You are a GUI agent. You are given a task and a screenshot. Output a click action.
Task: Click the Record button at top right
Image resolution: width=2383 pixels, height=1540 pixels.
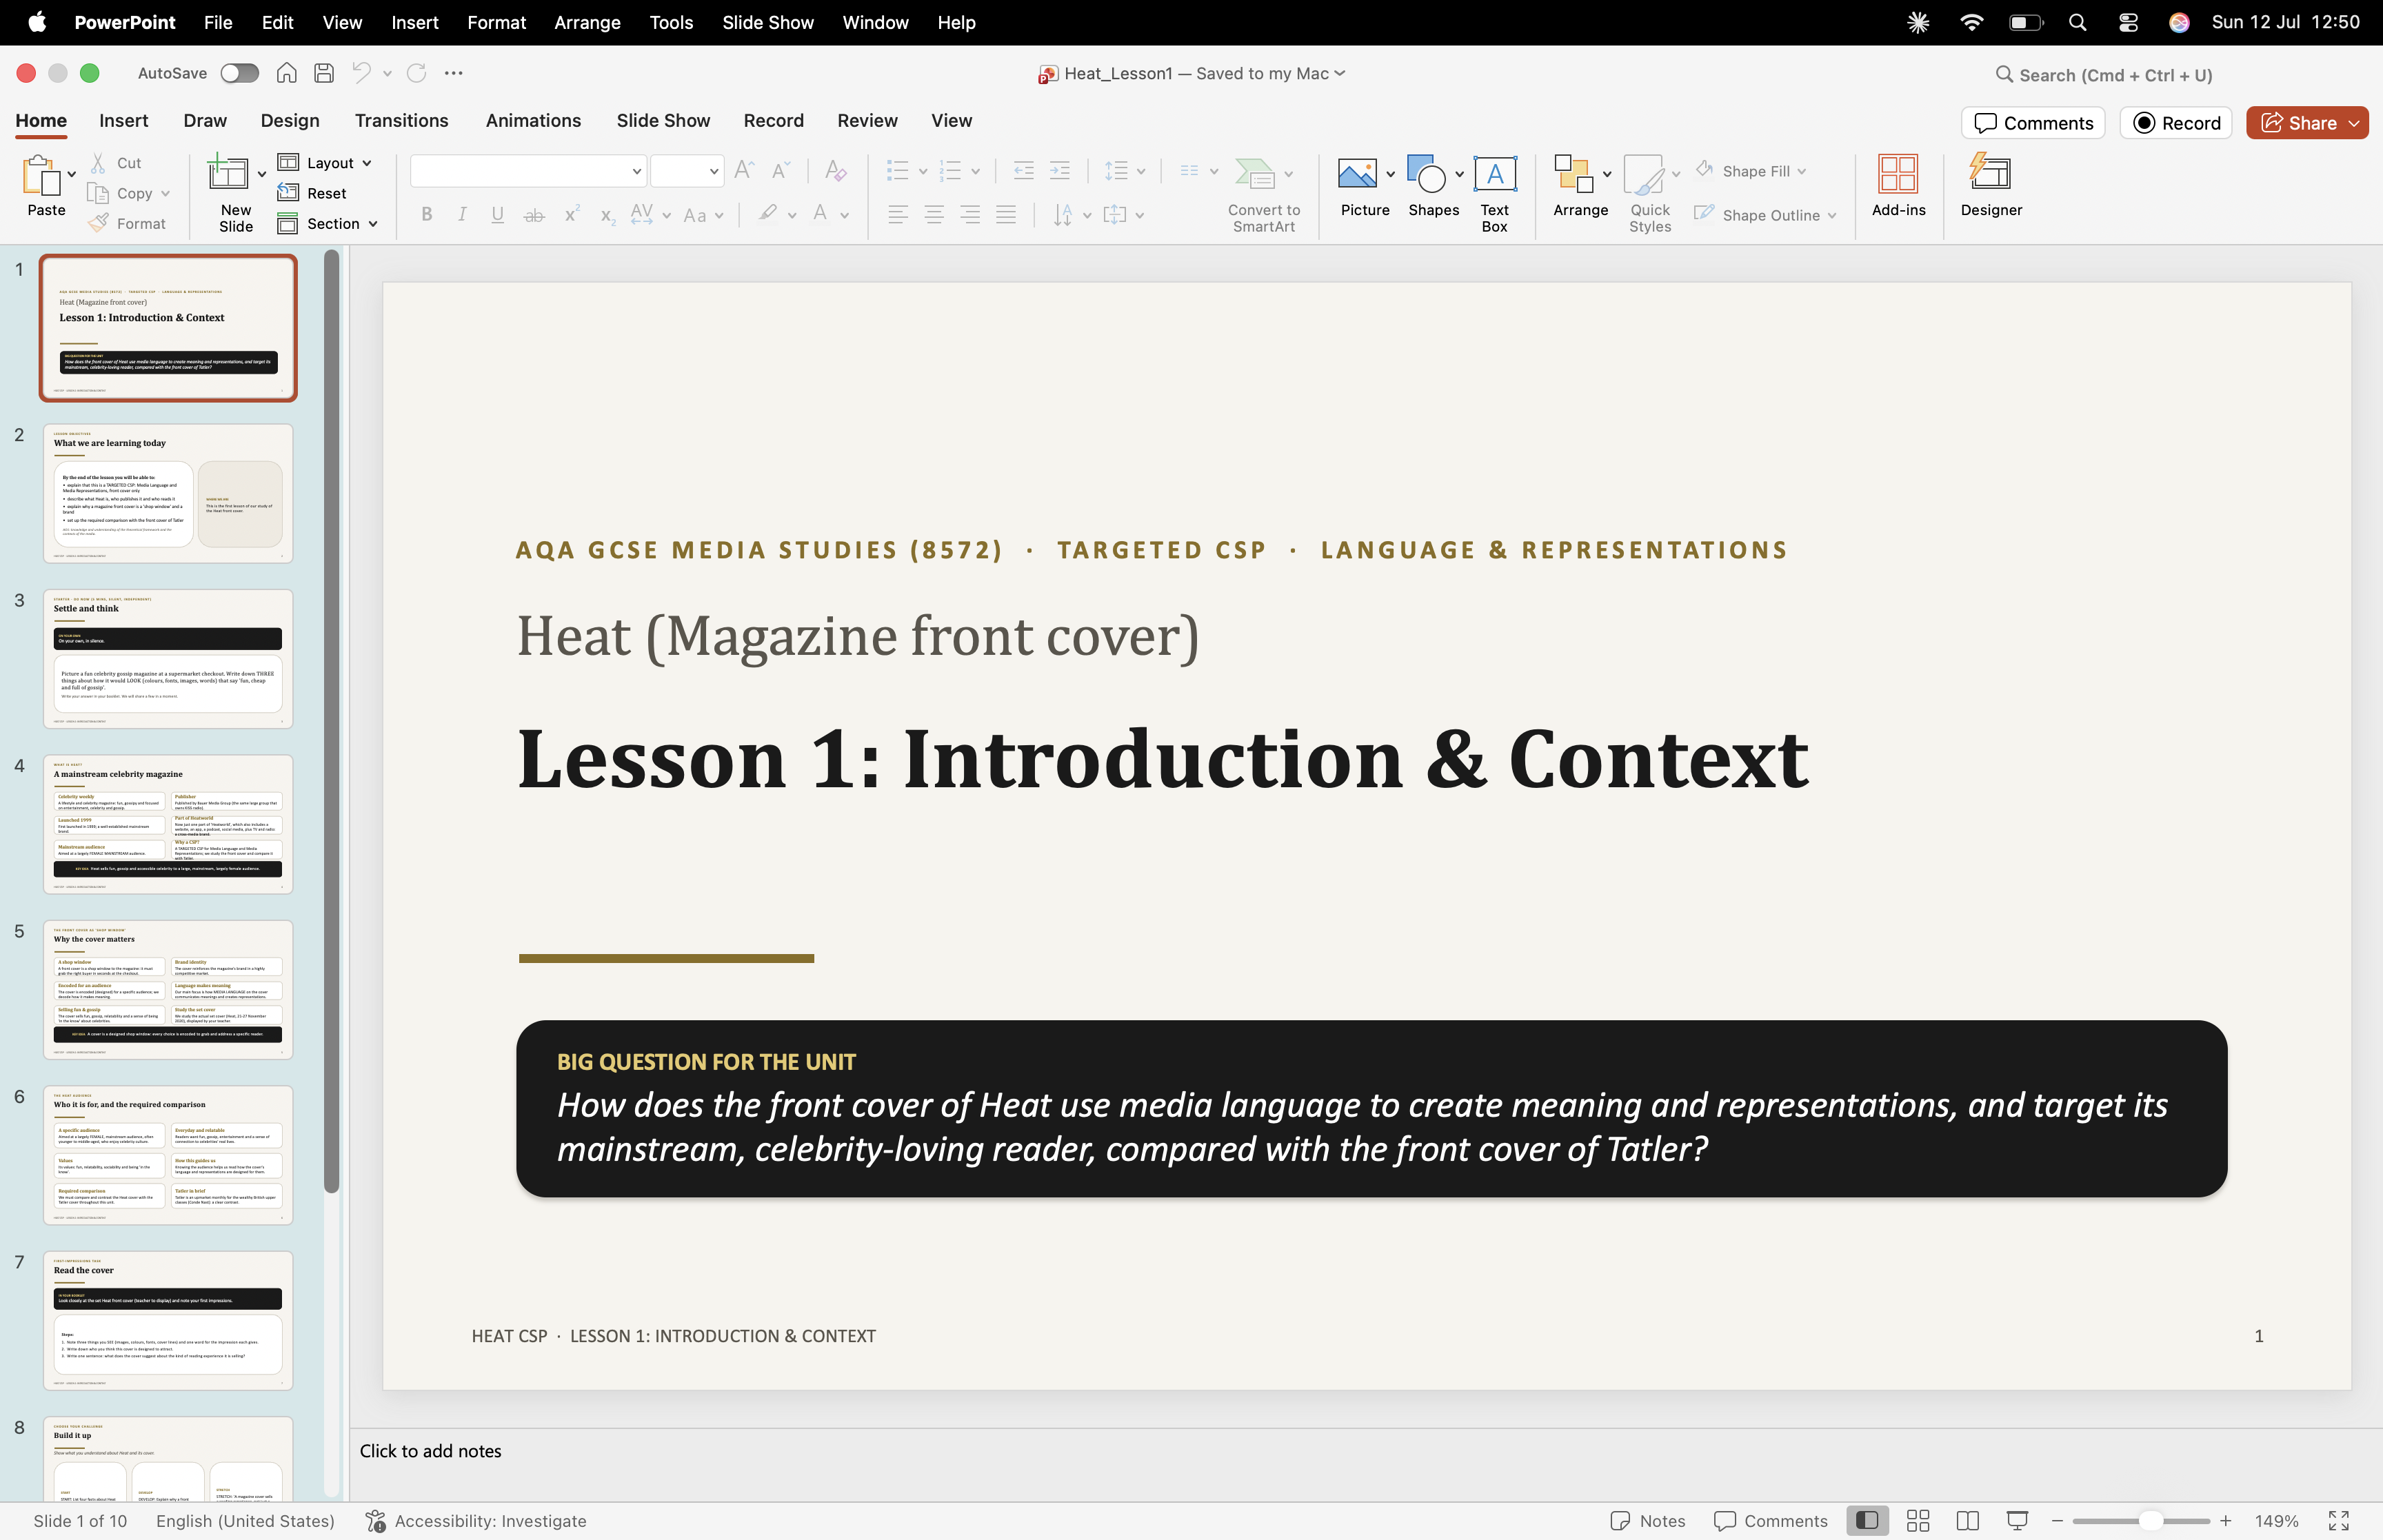(2176, 123)
